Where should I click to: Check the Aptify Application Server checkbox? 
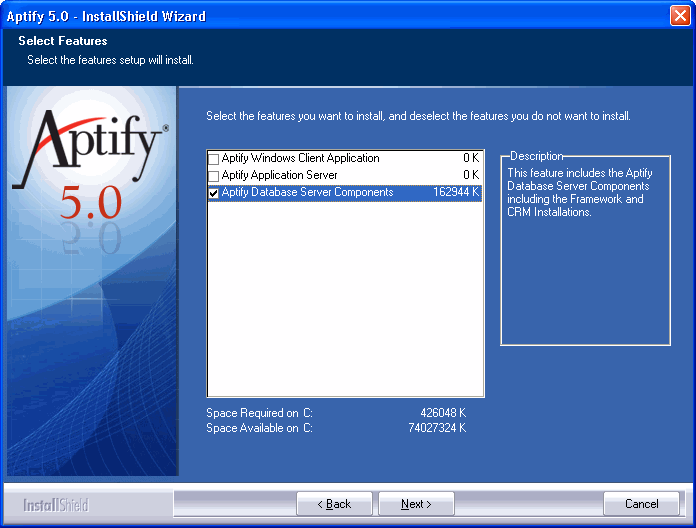[214, 176]
